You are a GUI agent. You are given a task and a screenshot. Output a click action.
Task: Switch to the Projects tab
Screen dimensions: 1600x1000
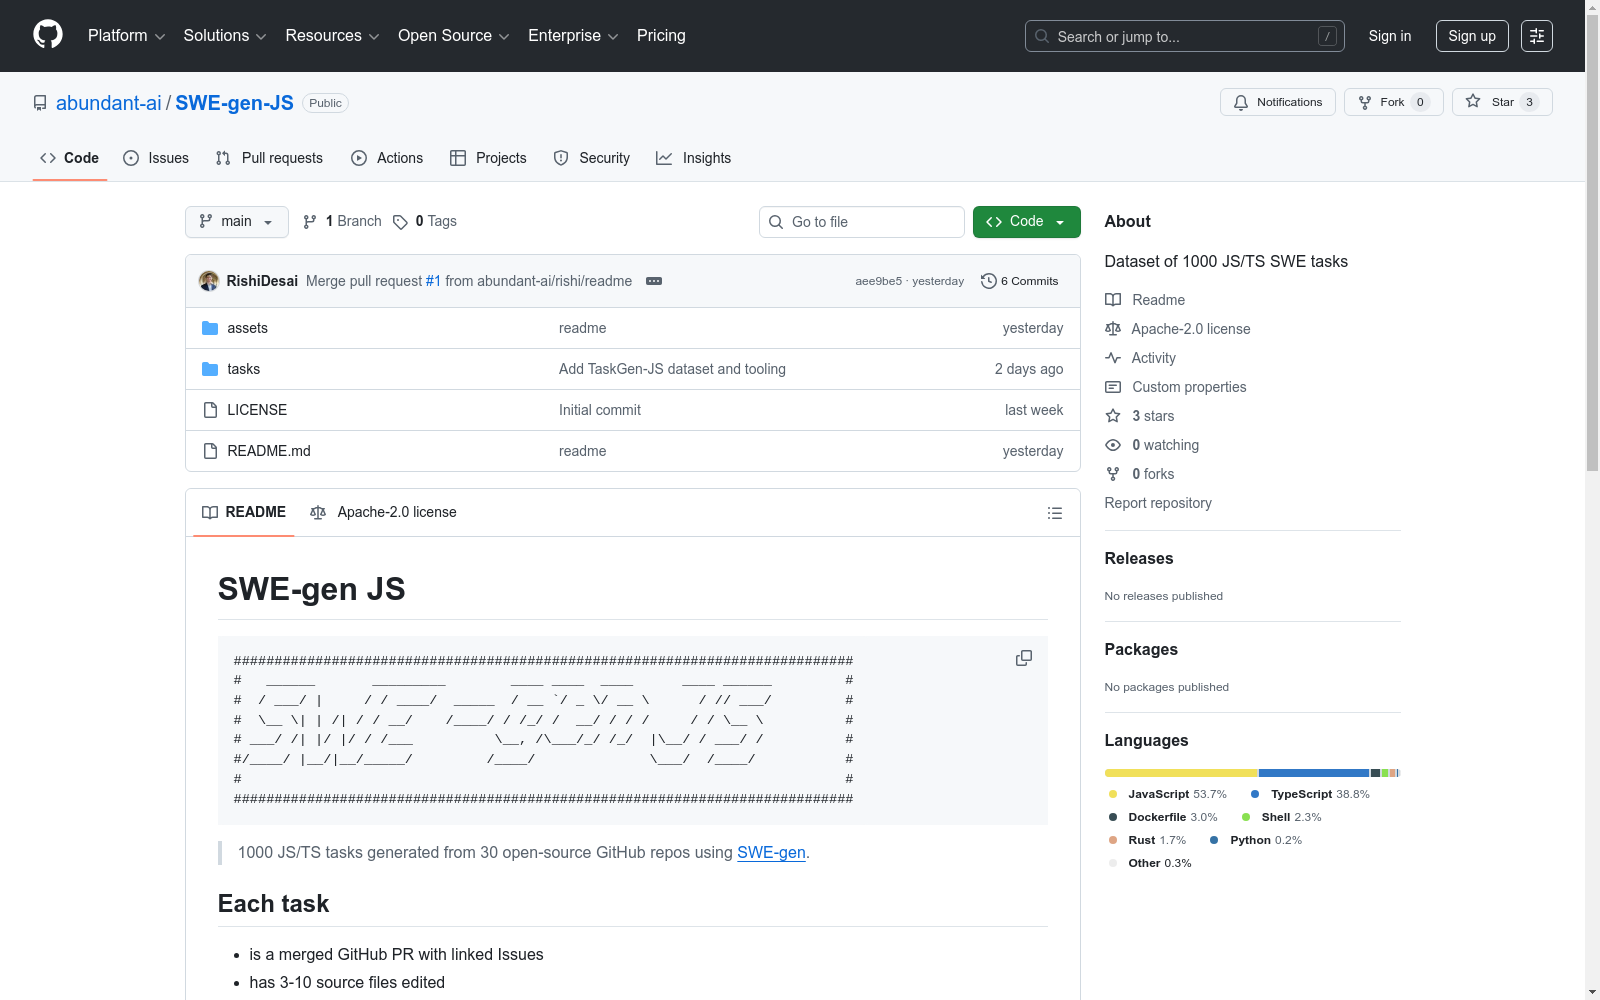488,158
